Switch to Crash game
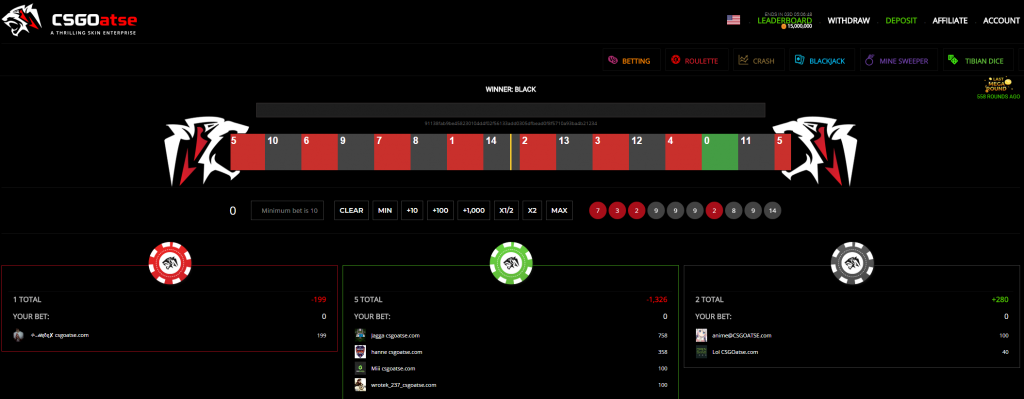This screenshot has height=399, width=1024. point(758,61)
